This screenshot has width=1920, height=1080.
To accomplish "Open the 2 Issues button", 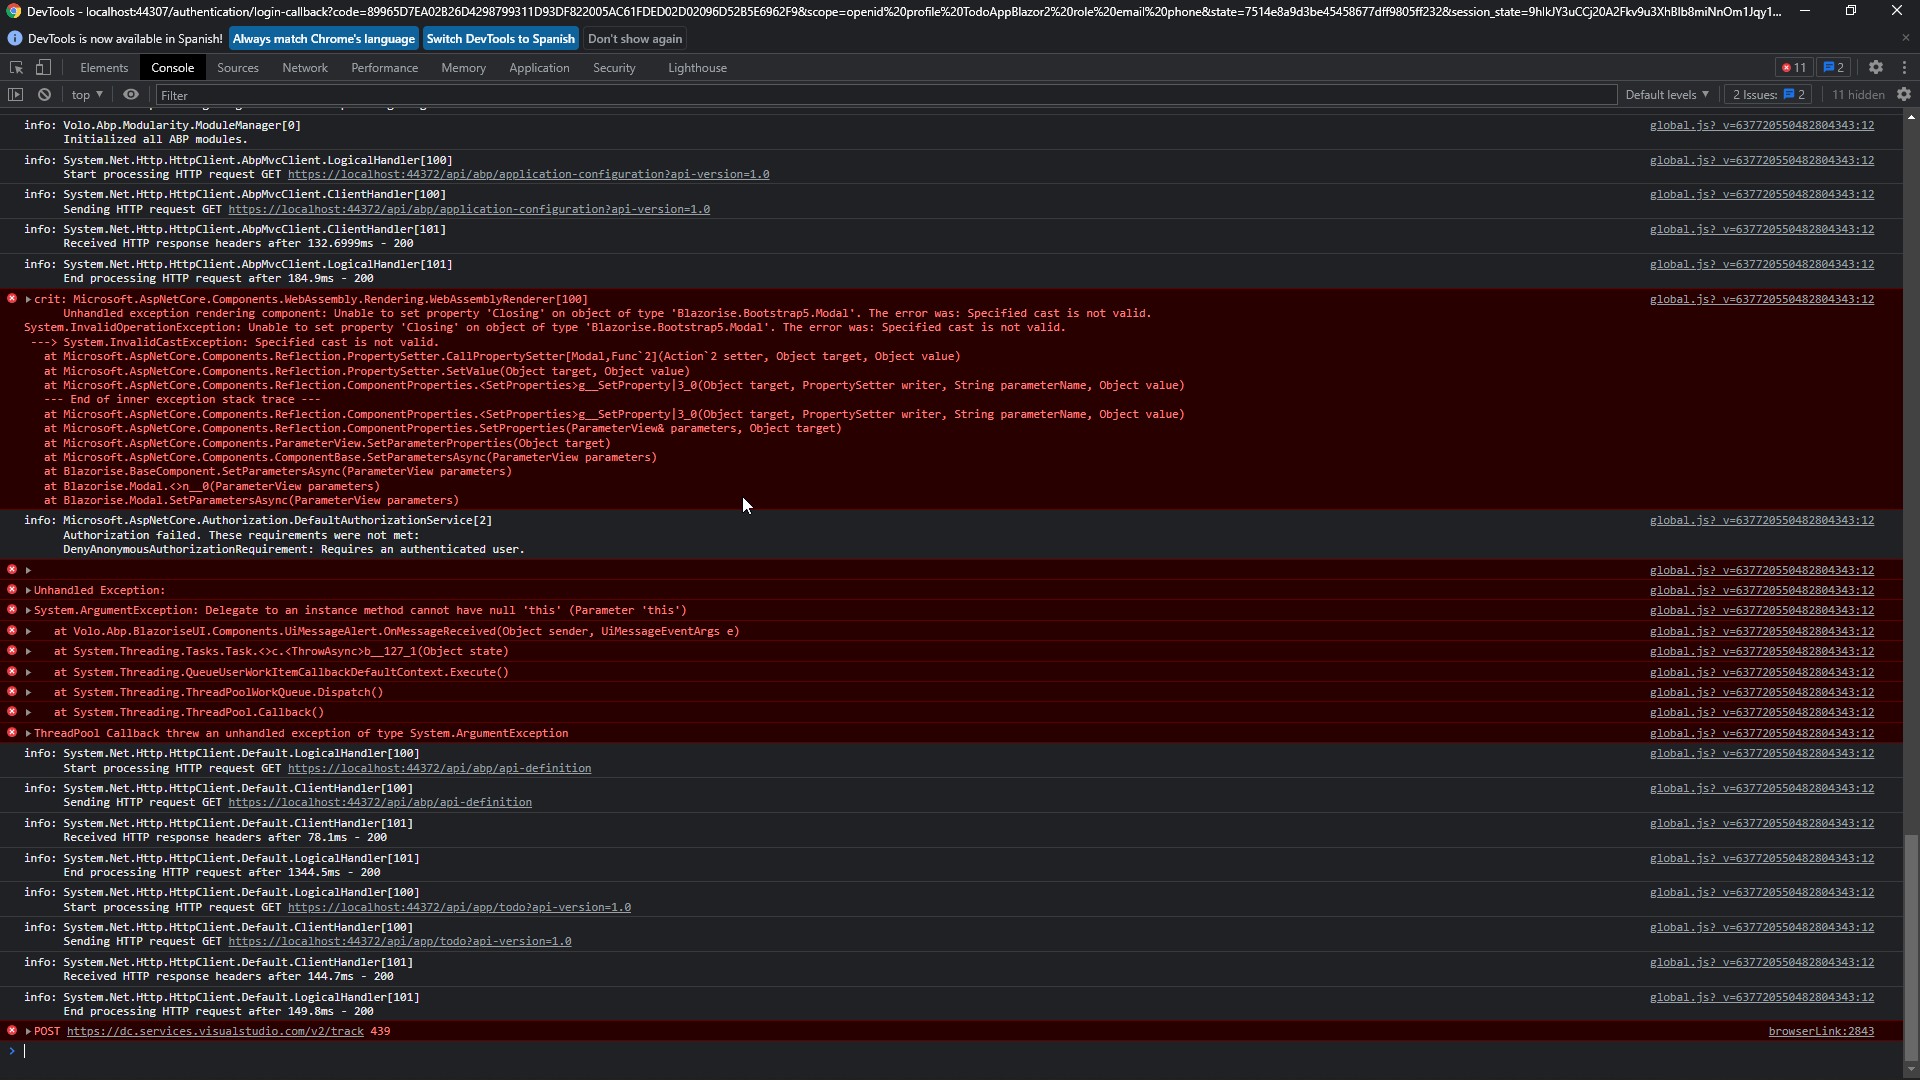I will tap(1768, 95).
